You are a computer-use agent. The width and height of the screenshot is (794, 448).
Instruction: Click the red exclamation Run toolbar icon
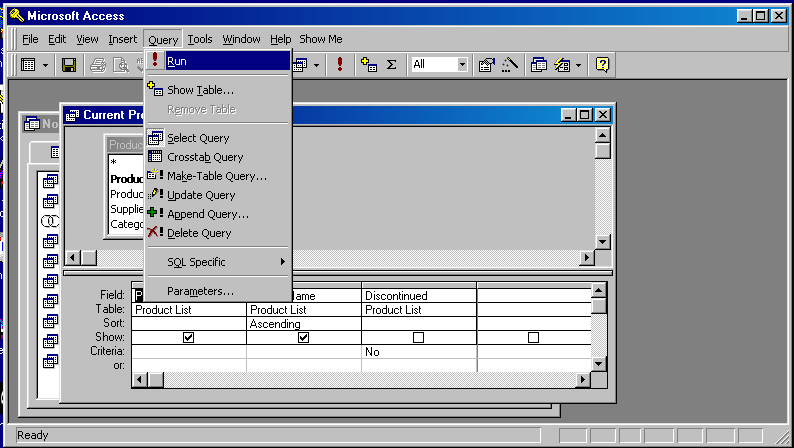click(x=340, y=64)
